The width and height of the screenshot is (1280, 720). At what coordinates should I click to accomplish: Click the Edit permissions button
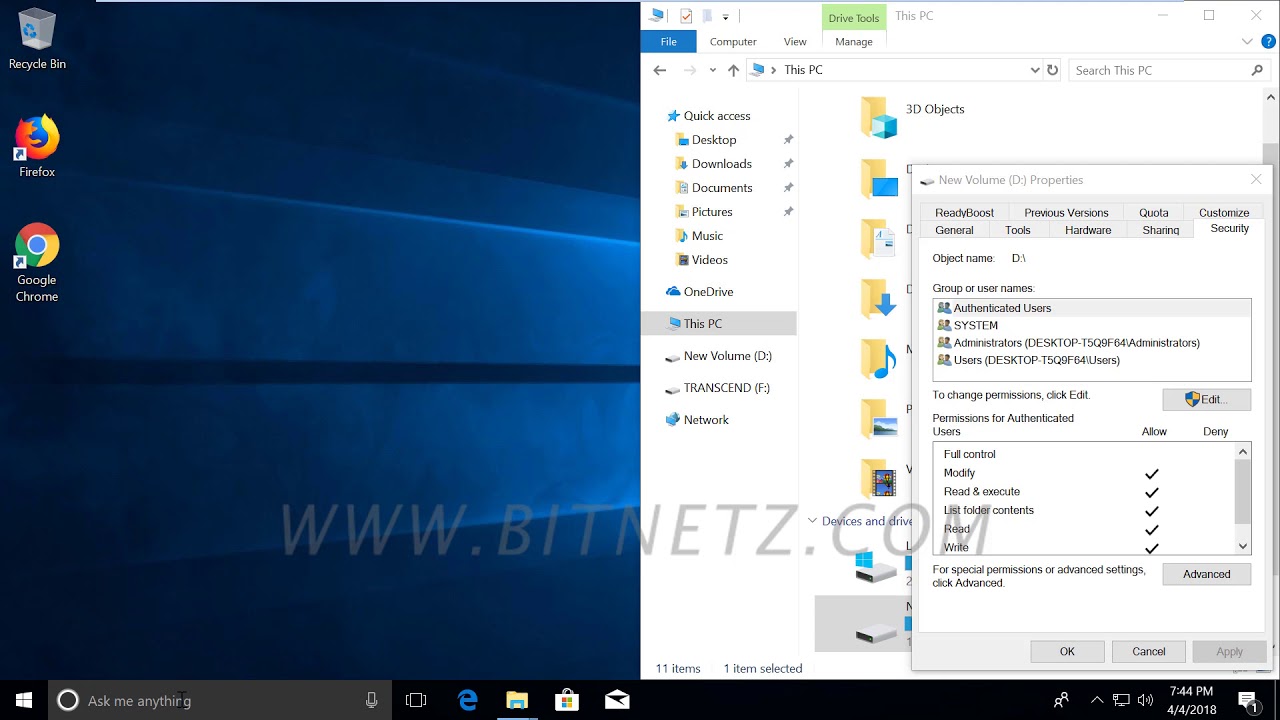(1206, 399)
